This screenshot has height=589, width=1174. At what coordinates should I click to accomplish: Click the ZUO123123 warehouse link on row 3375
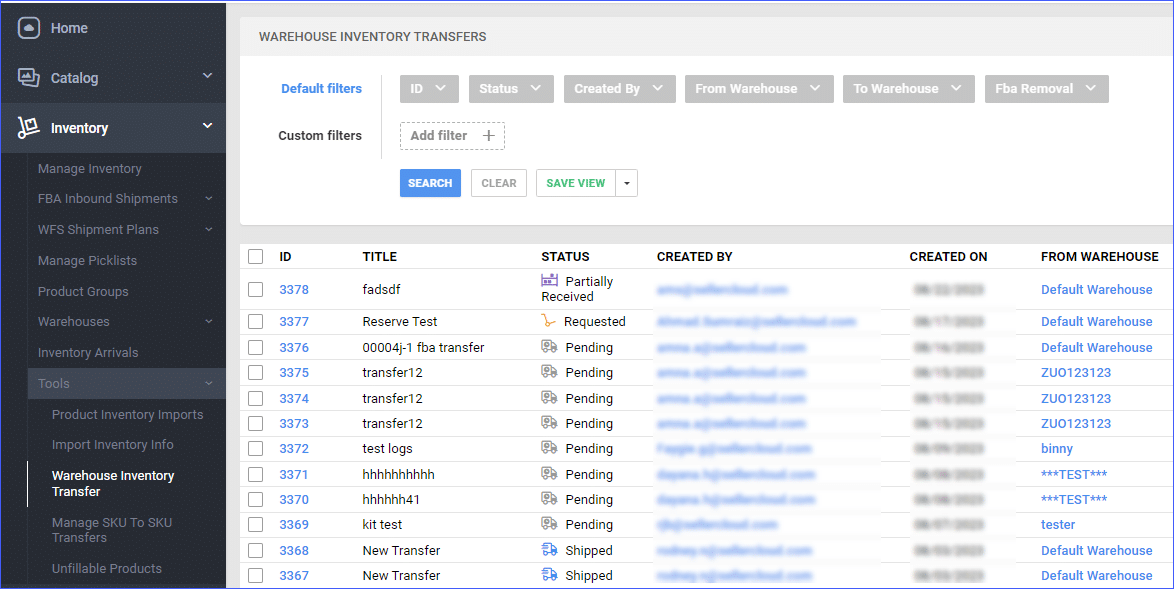1076,372
